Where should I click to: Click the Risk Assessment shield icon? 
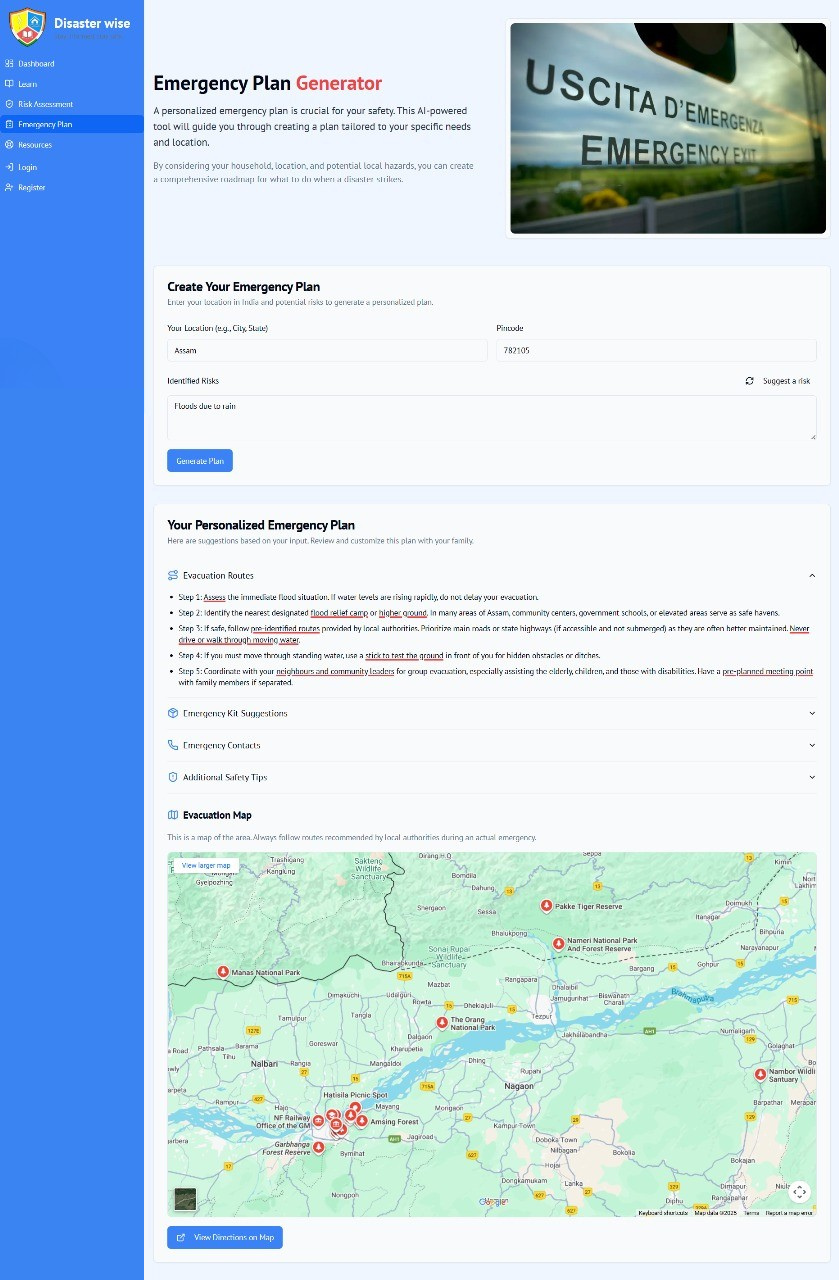tap(9, 104)
